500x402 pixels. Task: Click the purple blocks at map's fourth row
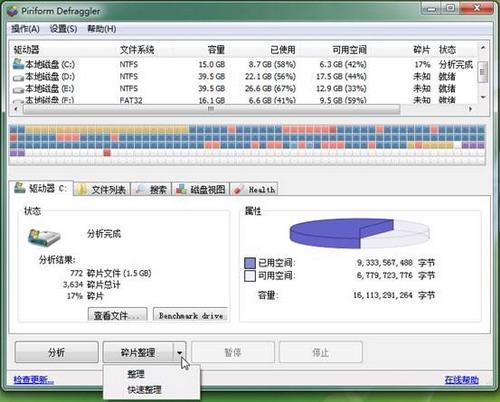(17, 153)
